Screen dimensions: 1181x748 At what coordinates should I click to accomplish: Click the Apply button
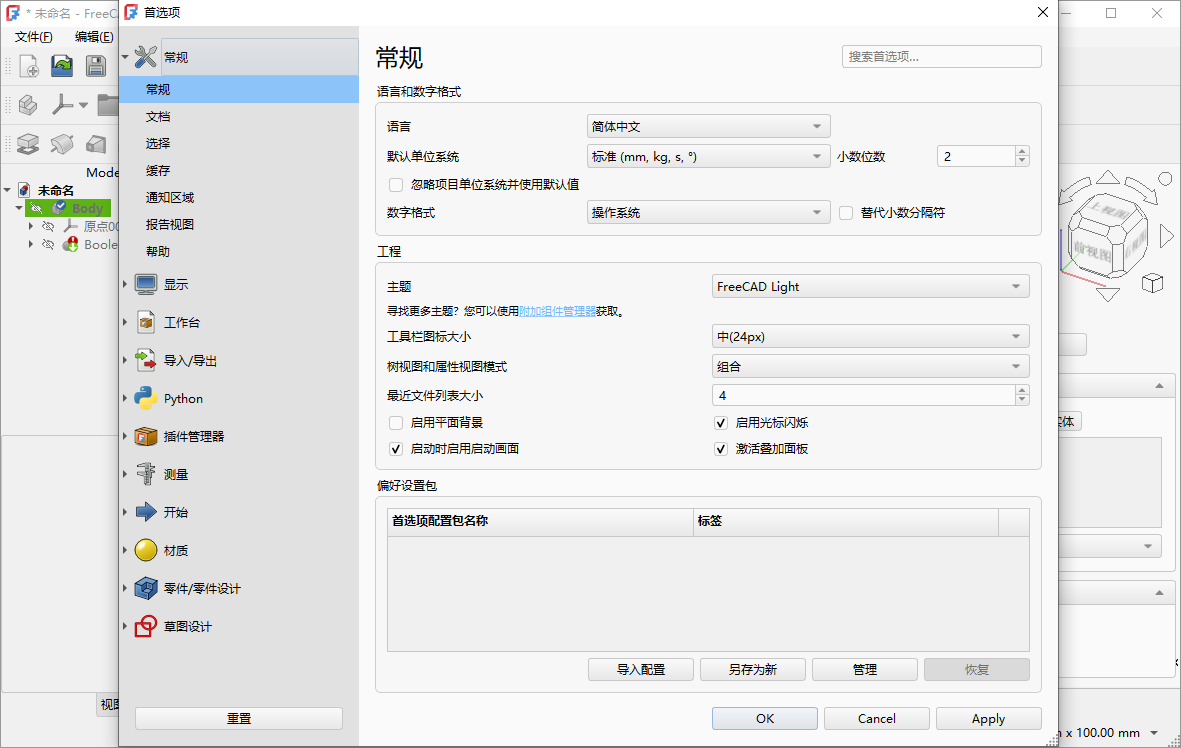(x=988, y=718)
